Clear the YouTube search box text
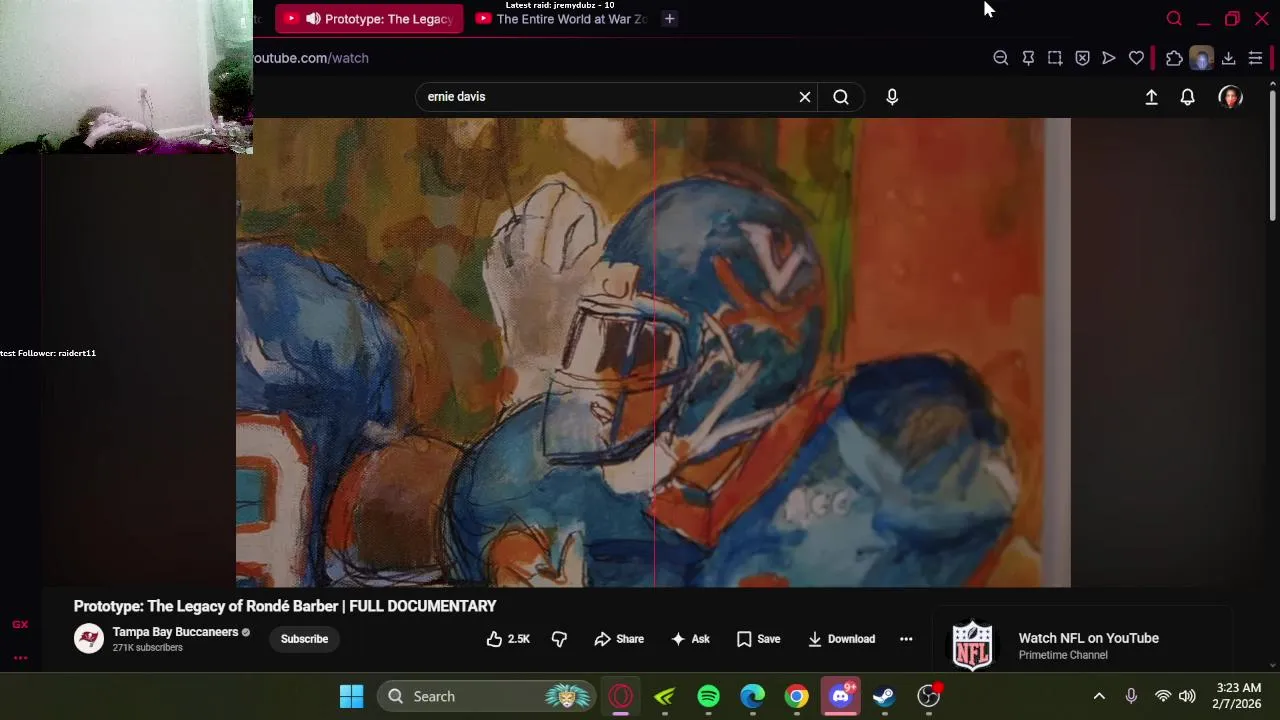 805,97
